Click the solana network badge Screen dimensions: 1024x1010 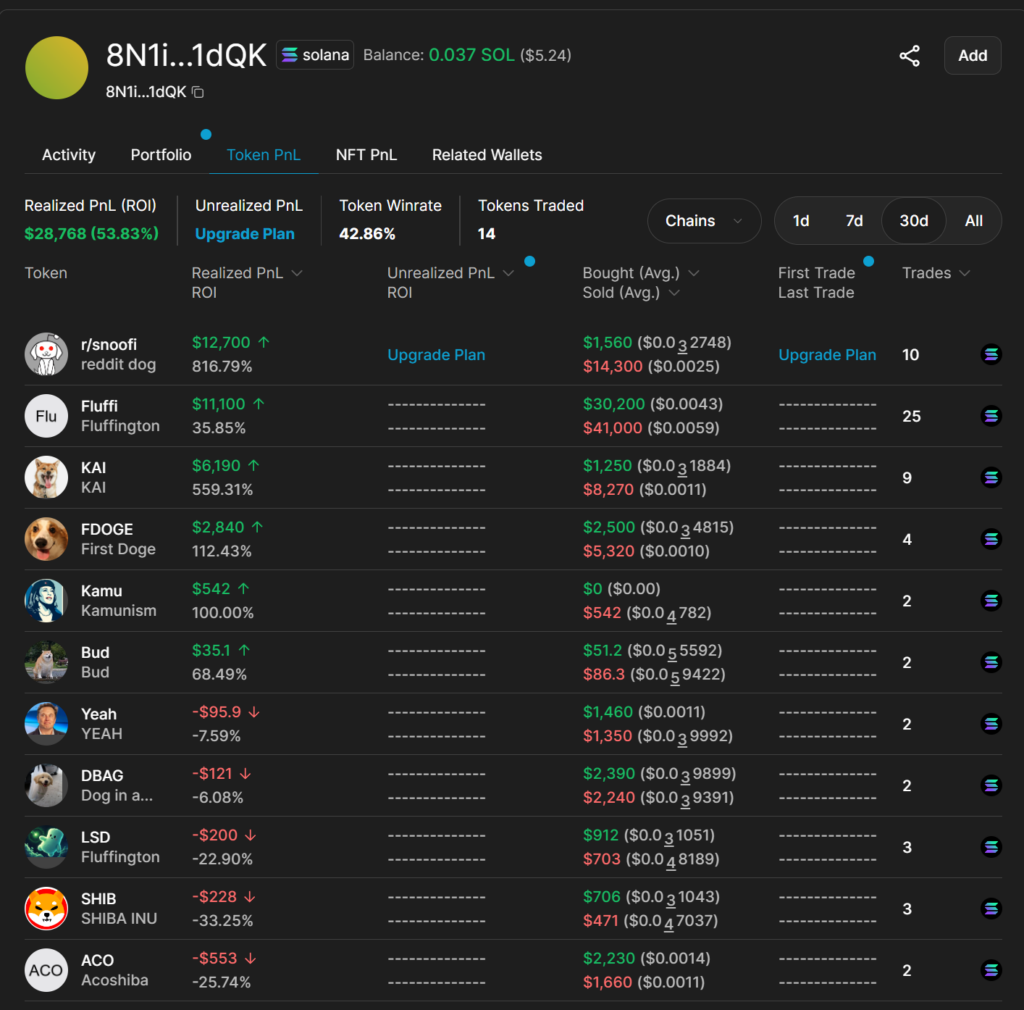[x=315, y=55]
